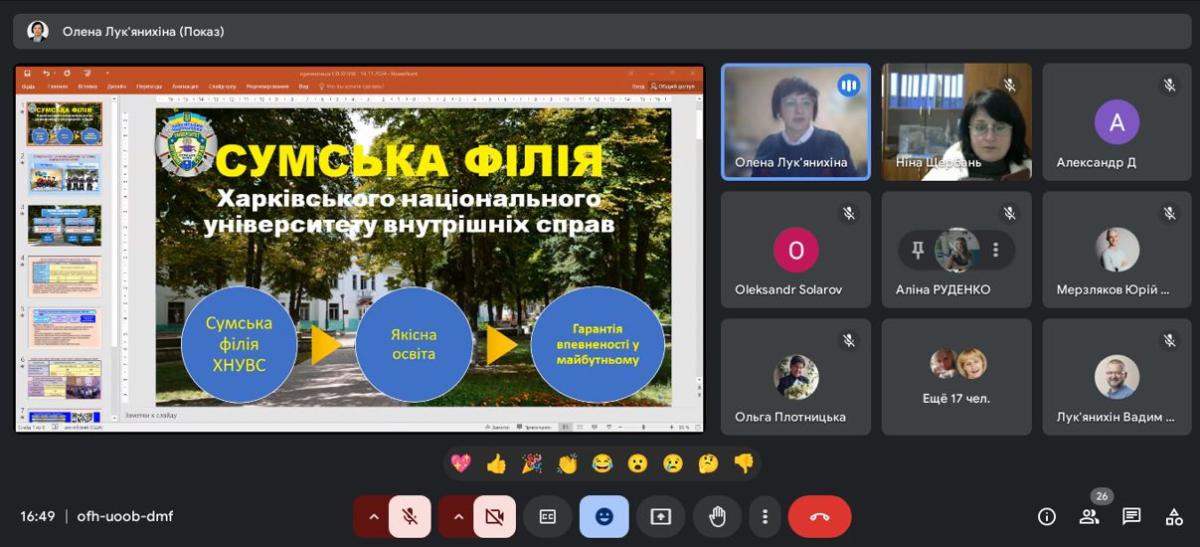Open the Дизайн ribbon tab

(x=117, y=87)
